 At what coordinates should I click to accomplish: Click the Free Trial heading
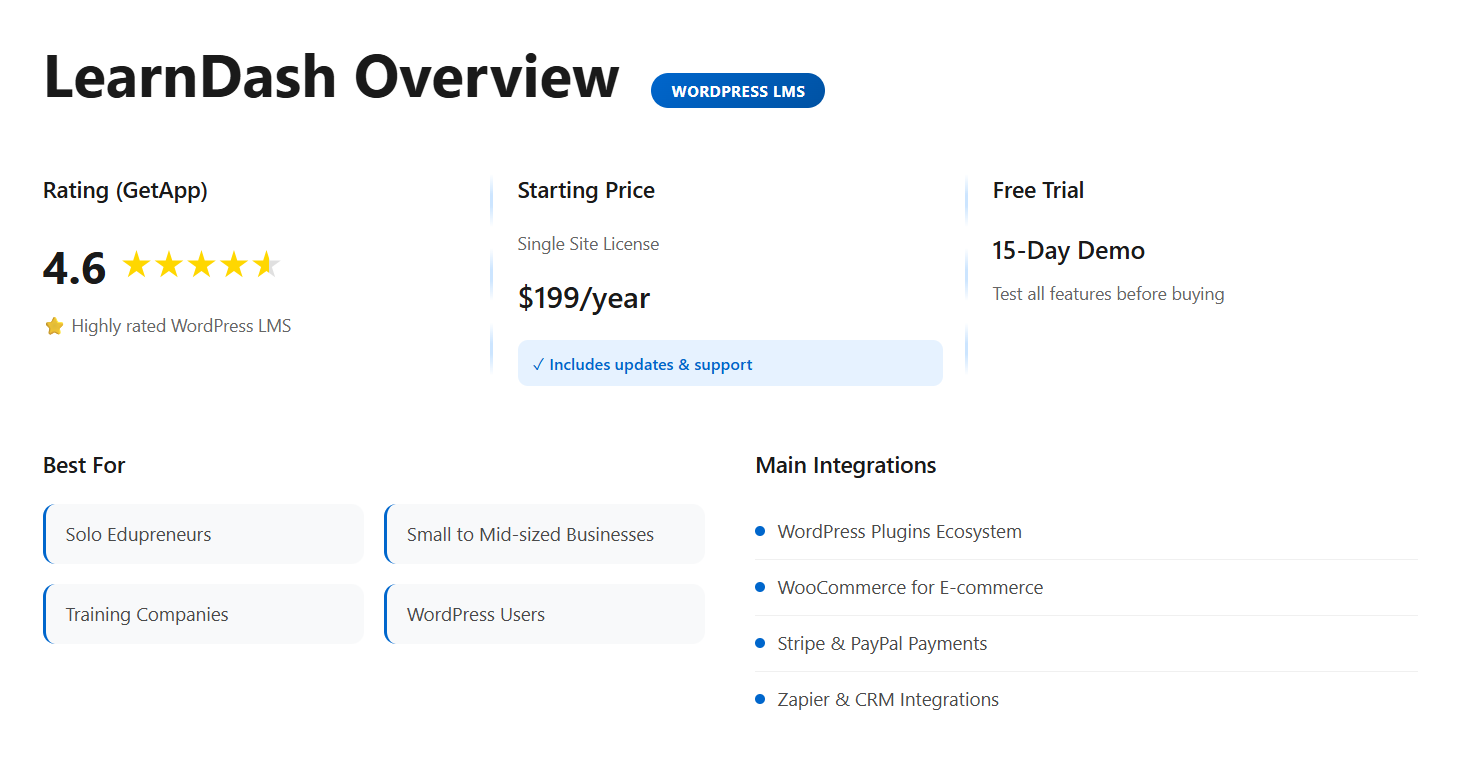click(1038, 190)
